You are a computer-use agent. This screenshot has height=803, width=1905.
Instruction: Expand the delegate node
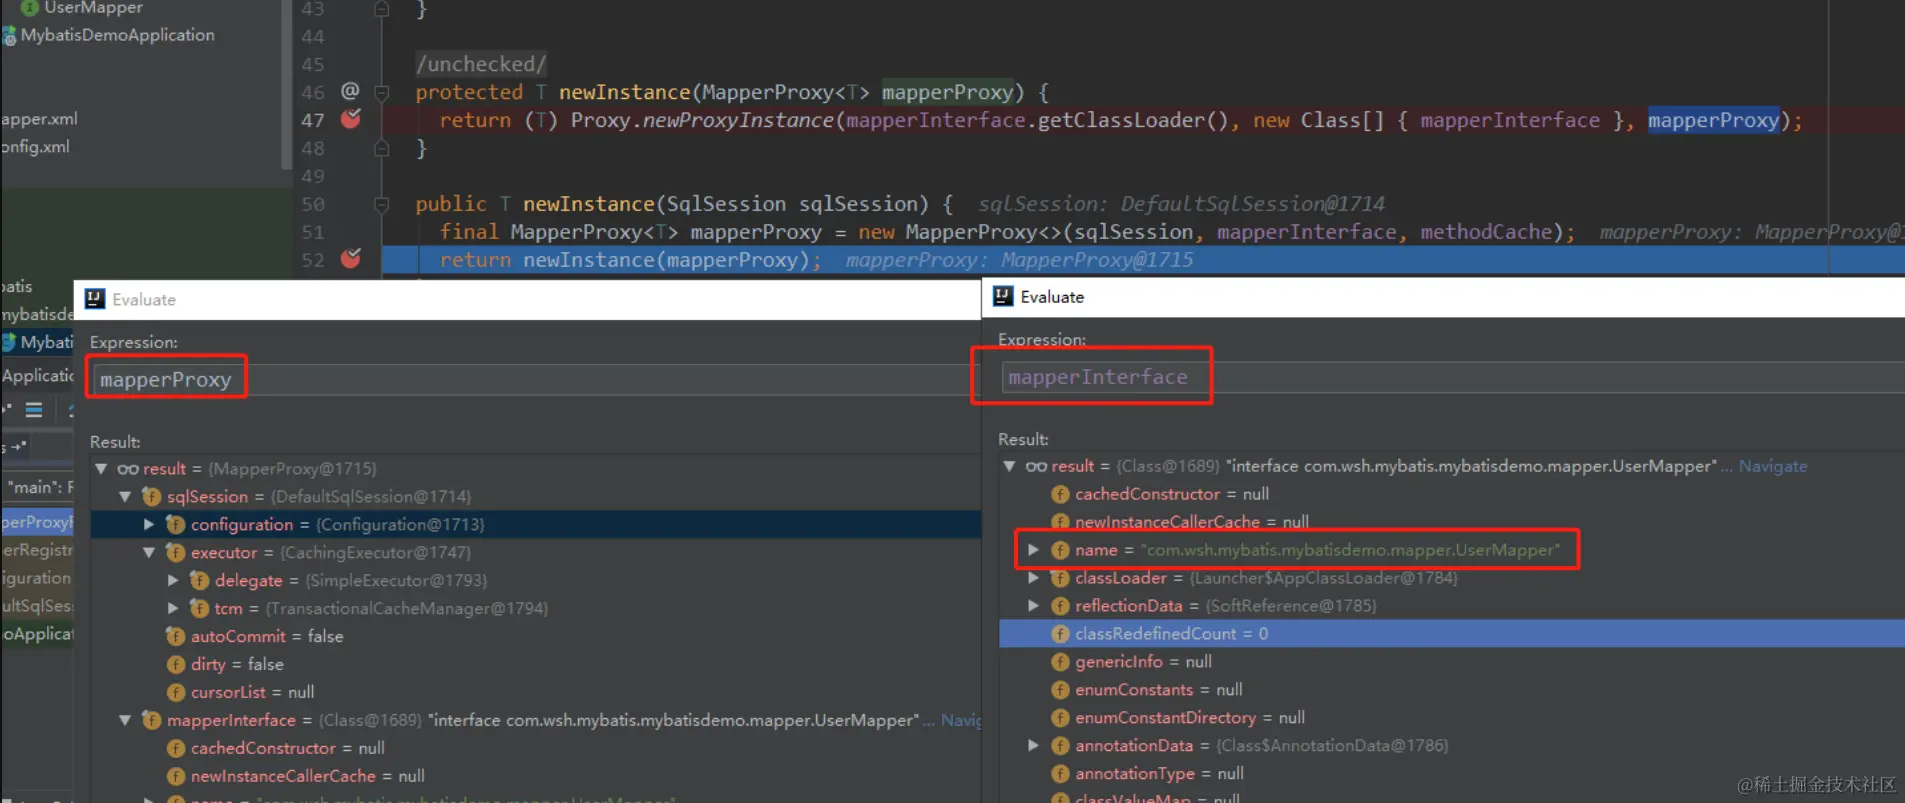pos(173,580)
